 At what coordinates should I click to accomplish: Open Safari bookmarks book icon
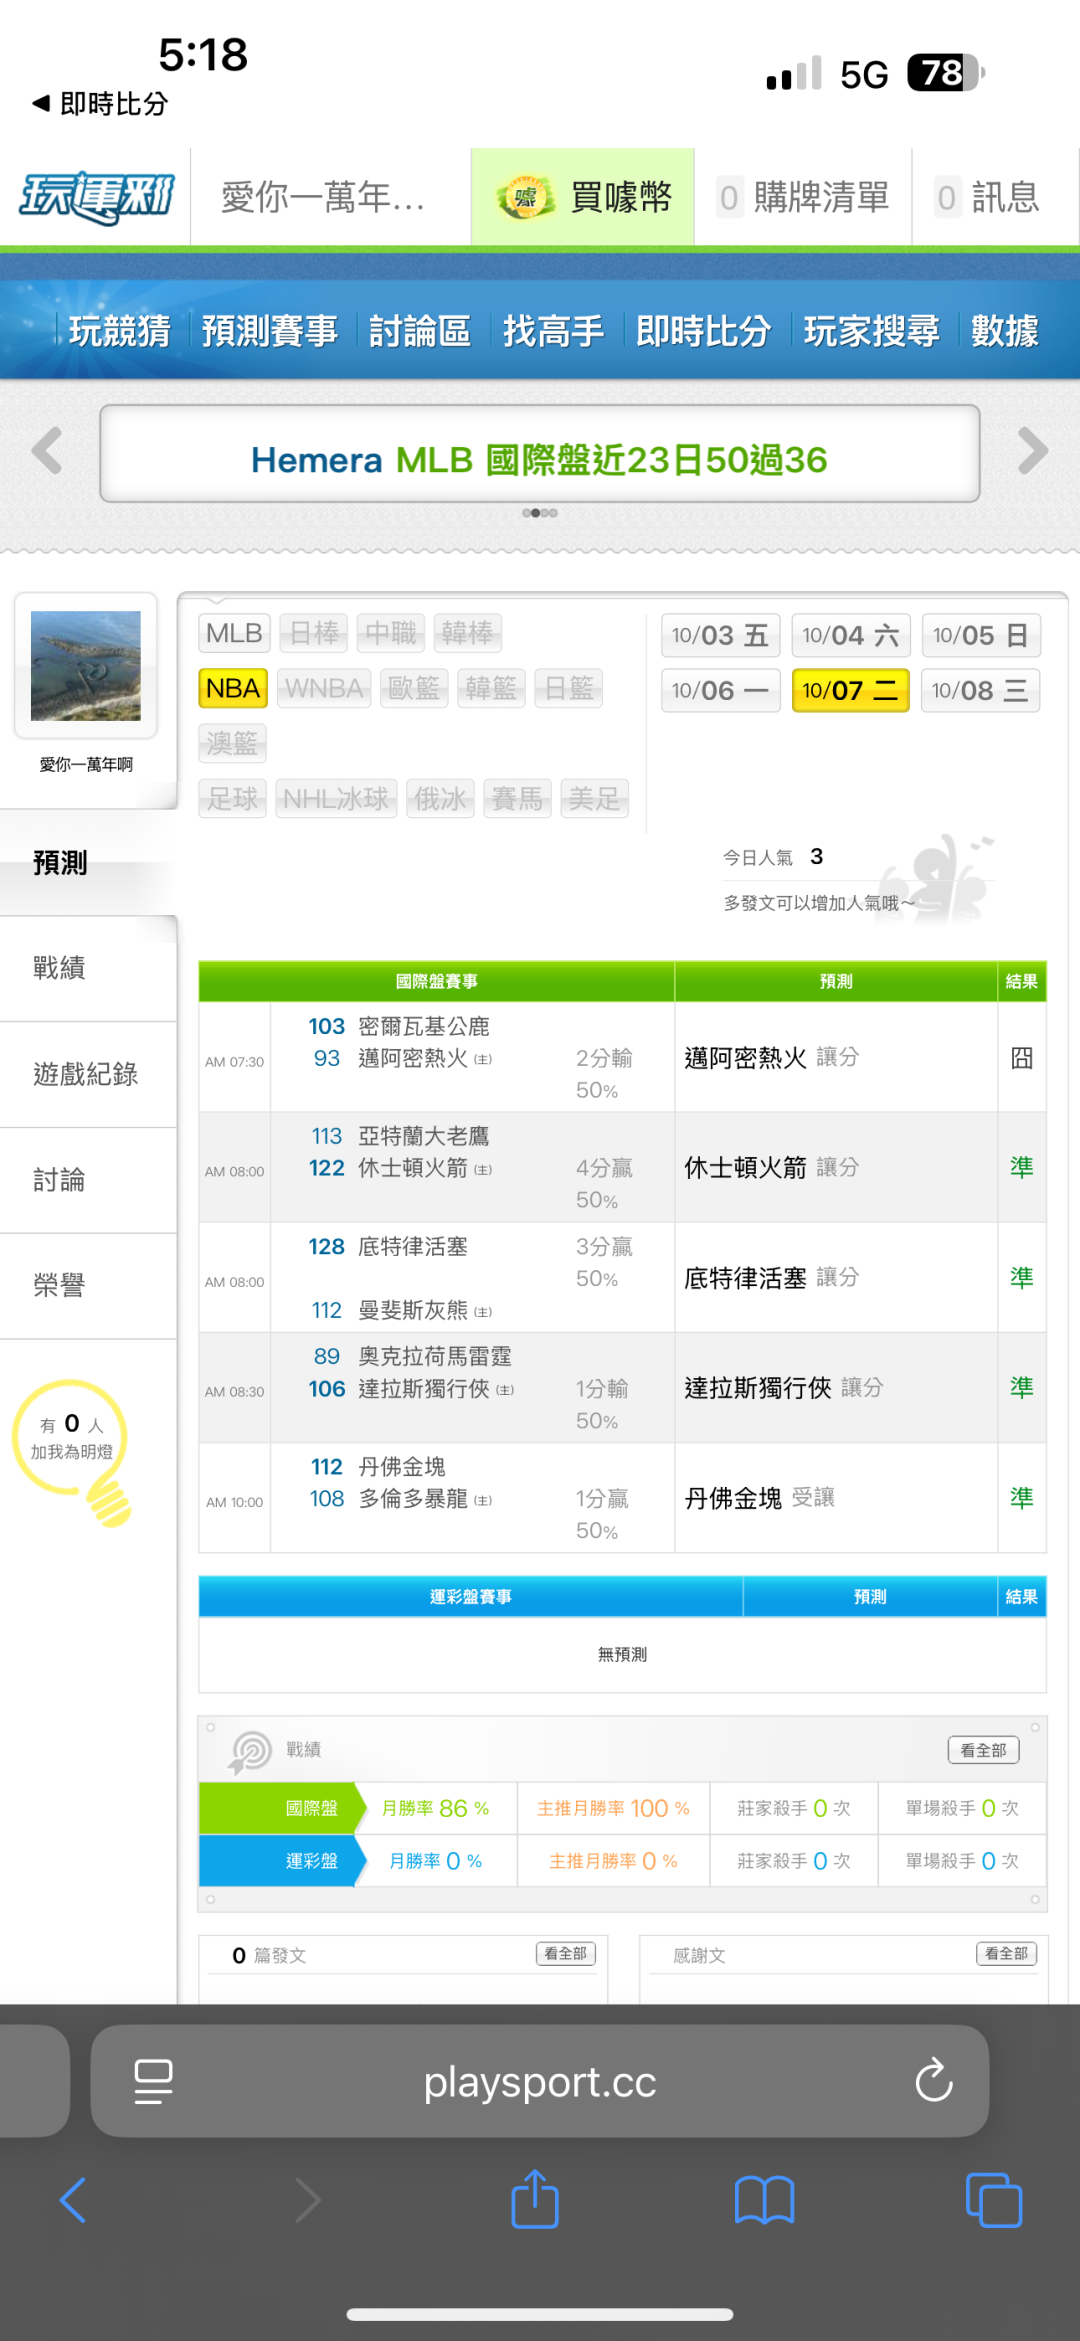pos(764,2200)
